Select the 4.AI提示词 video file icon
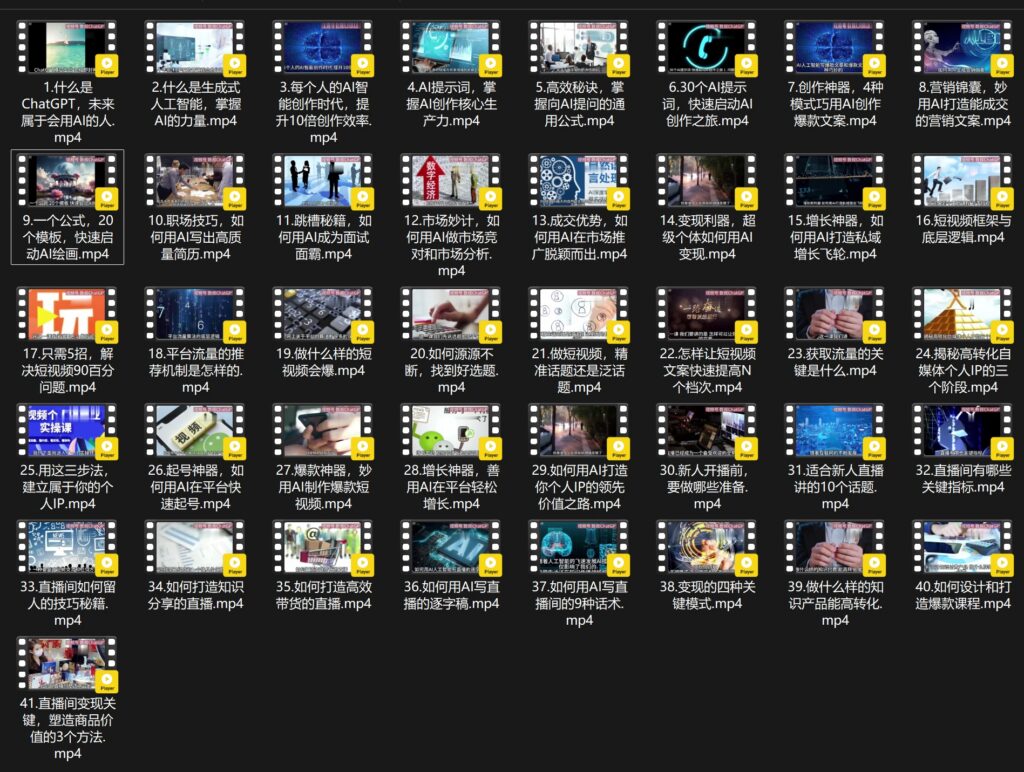 click(451, 48)
